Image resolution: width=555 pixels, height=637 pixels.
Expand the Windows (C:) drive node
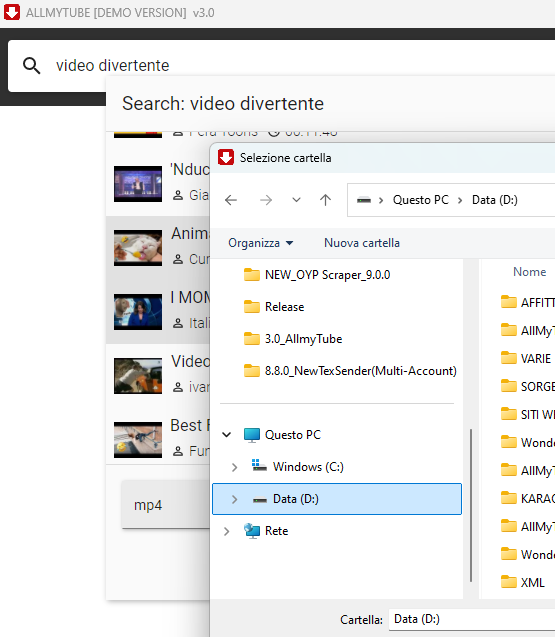pos(234,467)
